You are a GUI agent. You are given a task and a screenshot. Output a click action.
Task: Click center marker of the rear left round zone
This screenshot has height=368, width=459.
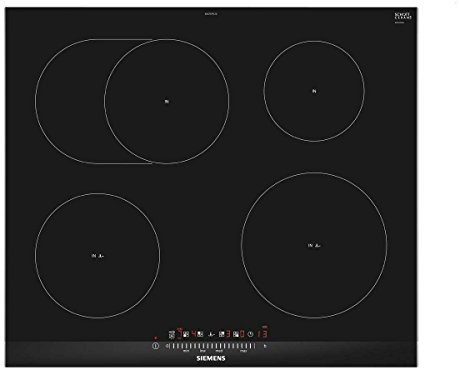[167, 101]
